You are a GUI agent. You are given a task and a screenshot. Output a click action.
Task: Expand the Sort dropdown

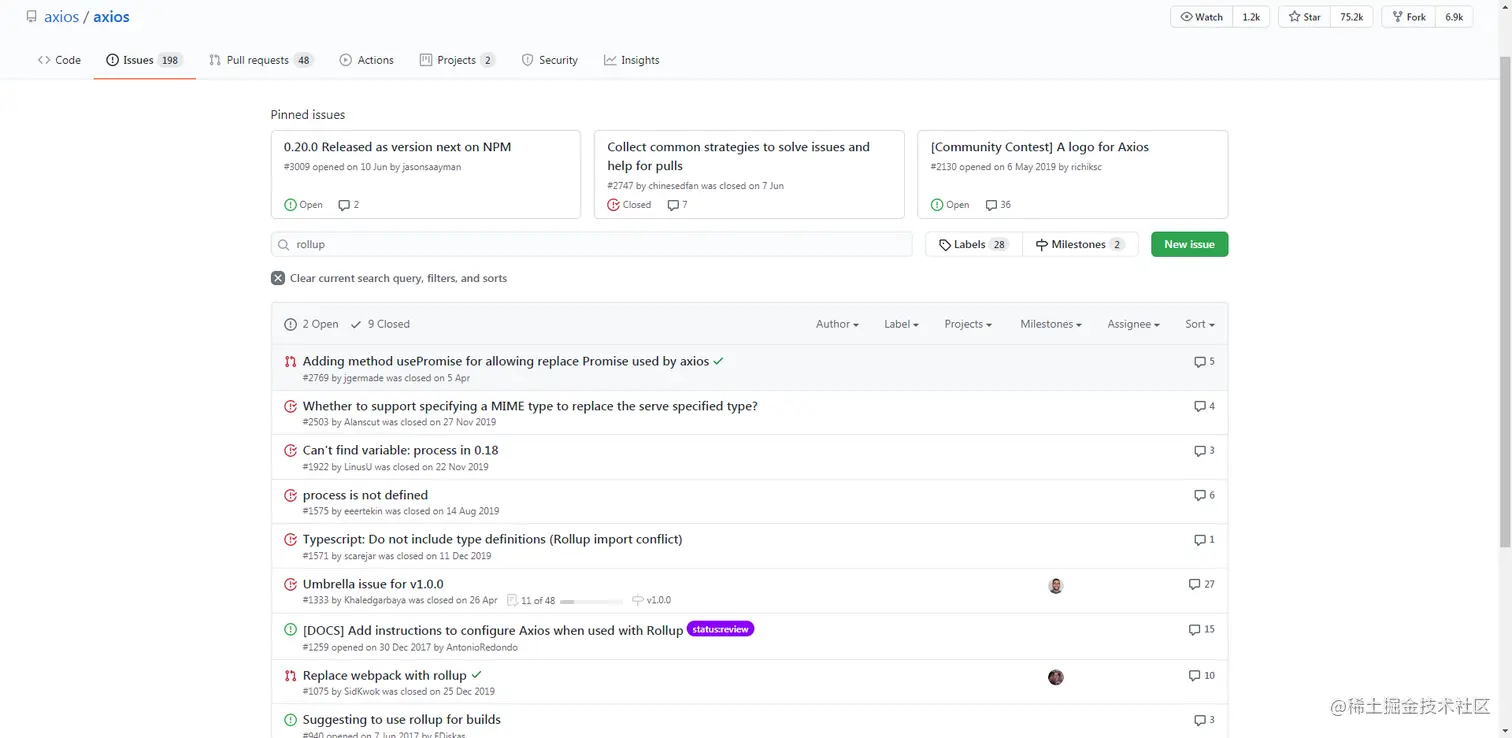pyautogui.click(x=1200, y=324)
